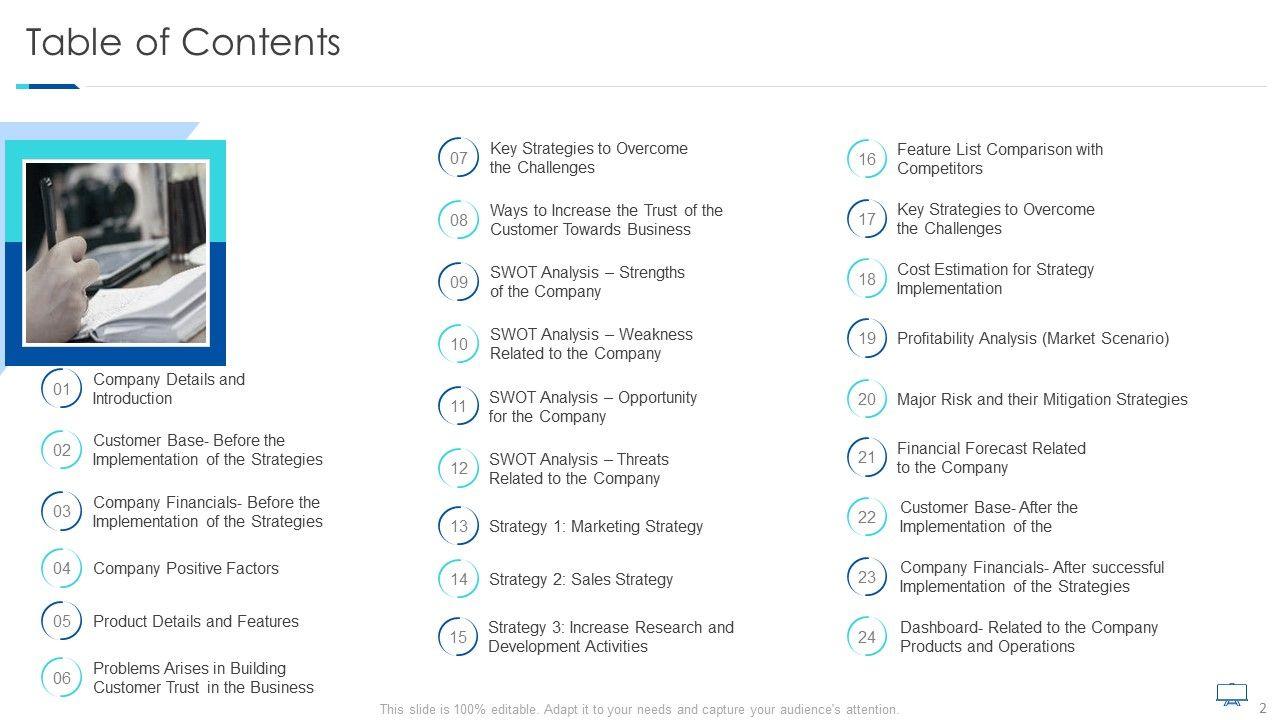Click the circled number 13 icon
Screen dimensions: 1280x720
point(458,527)
